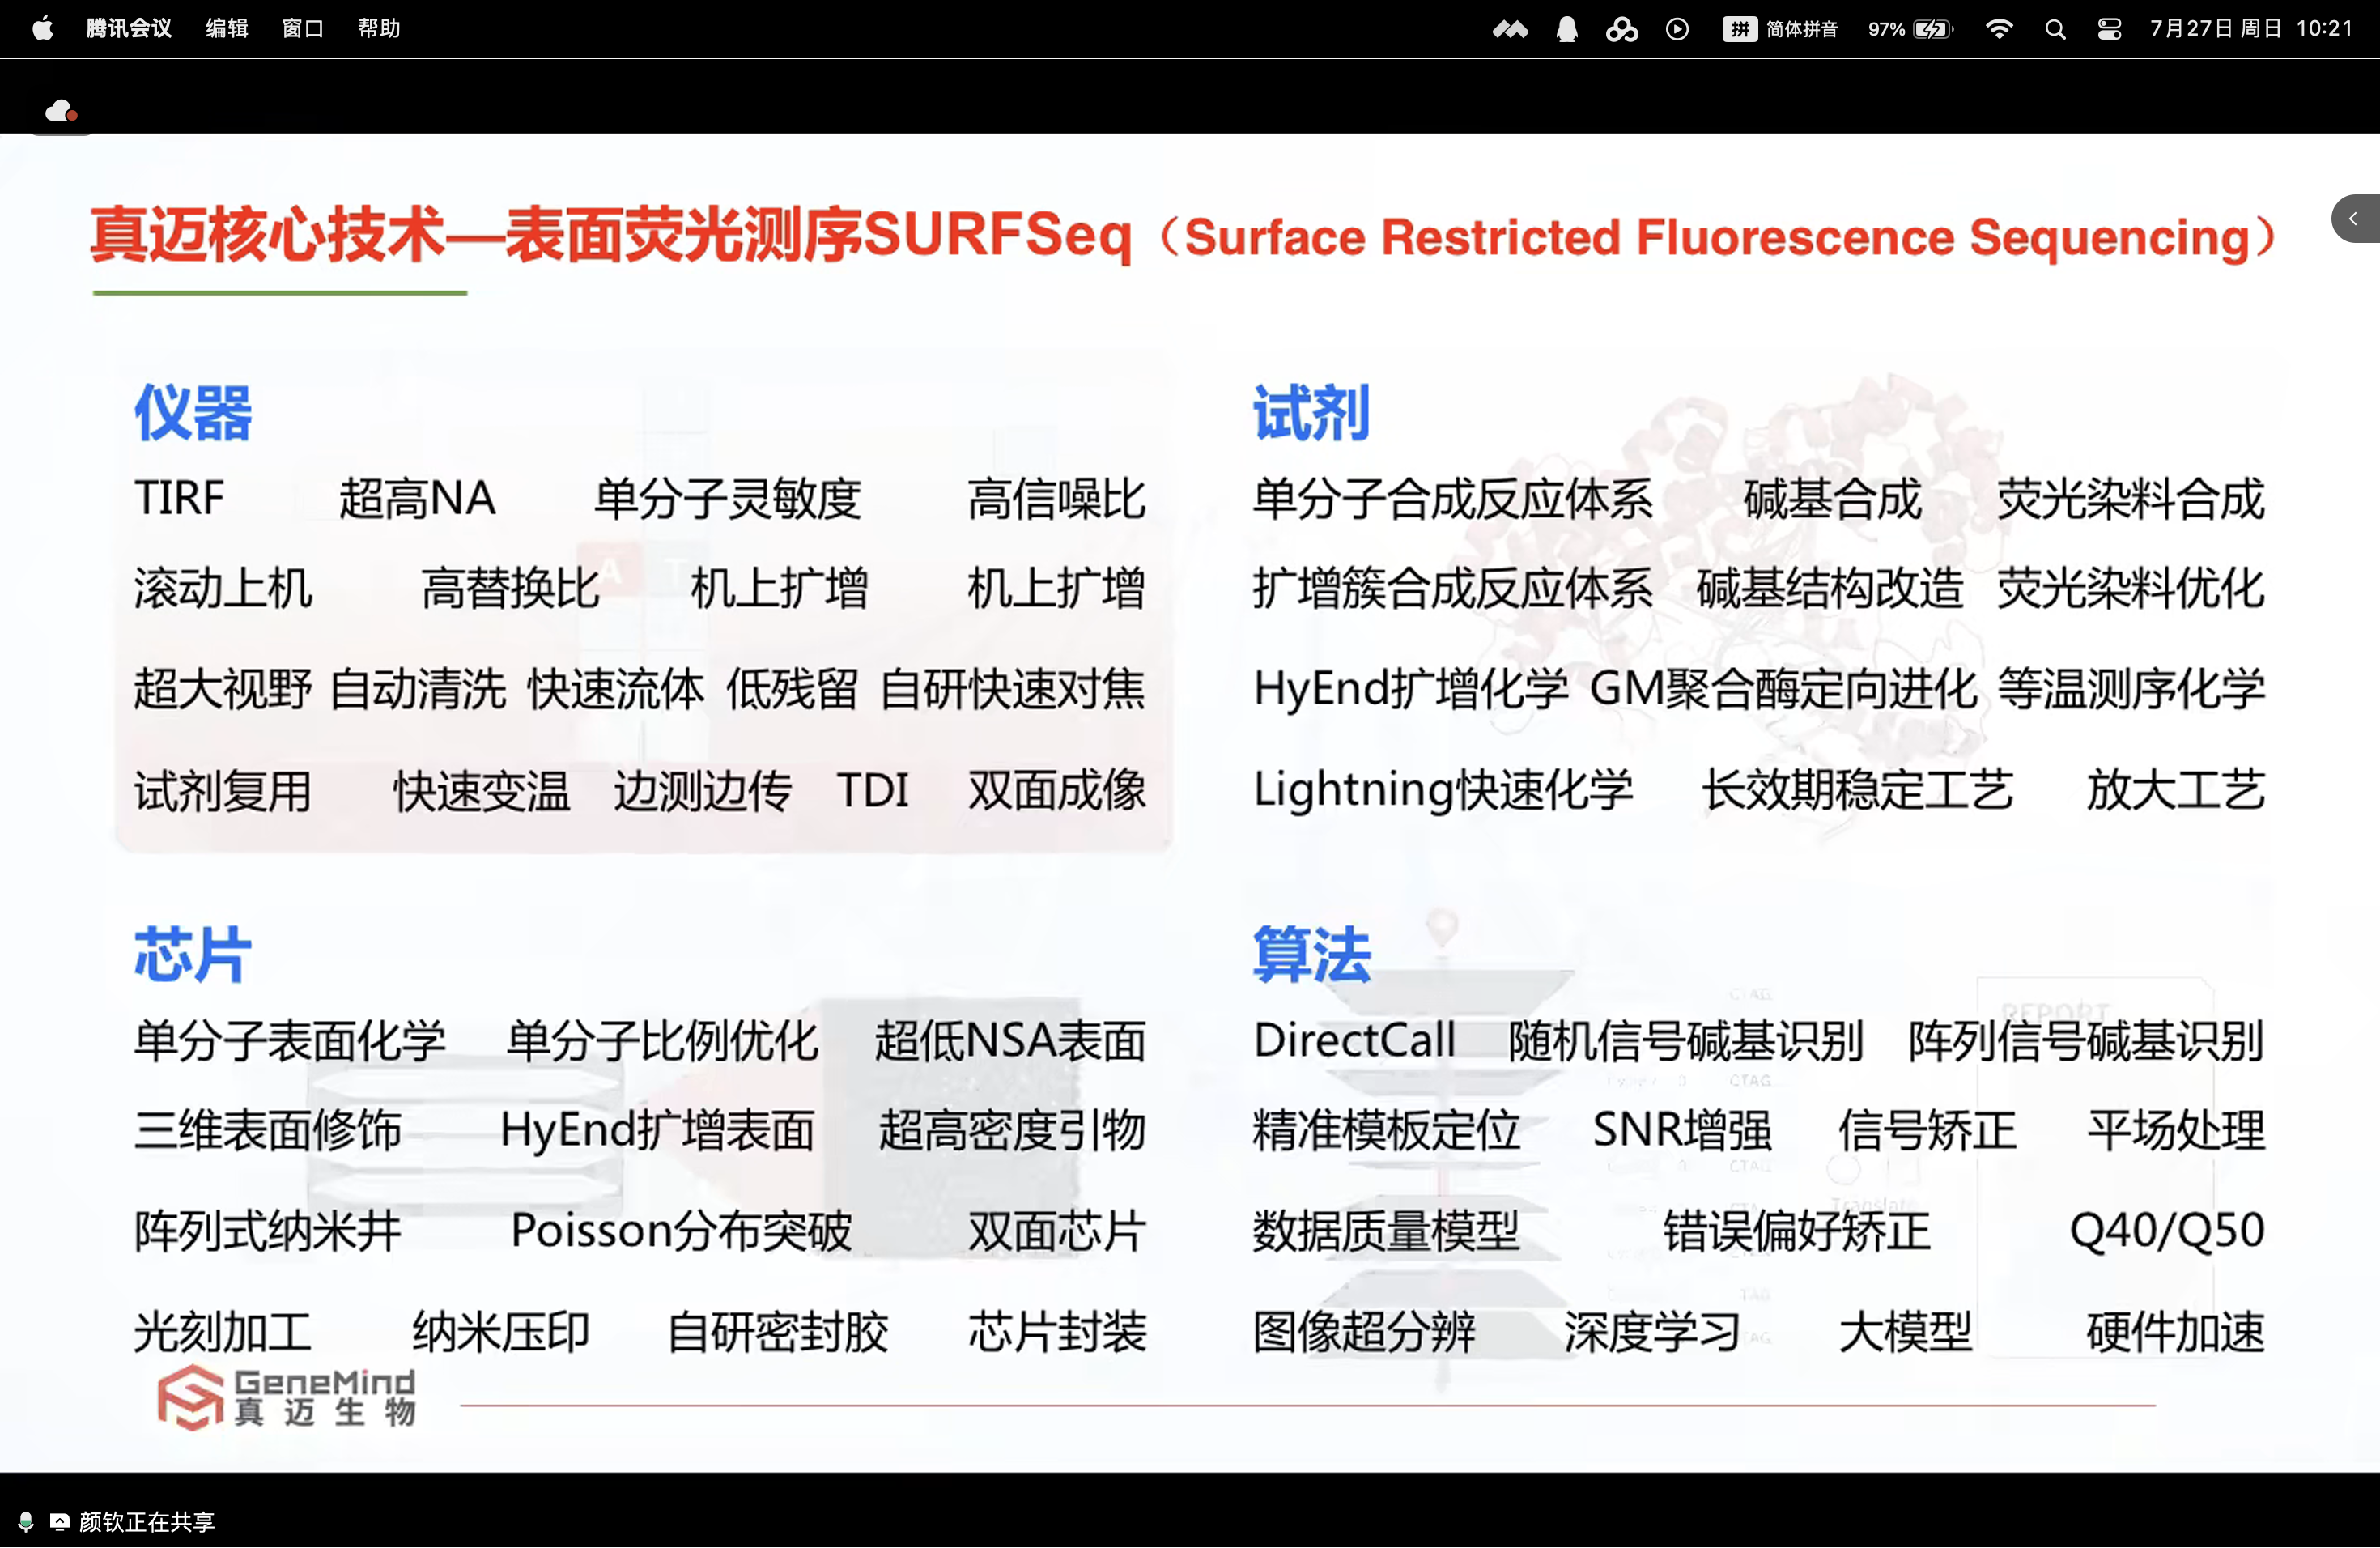Click the battery status icon
The height and width of the screenshot is (1548, 2380).
[x=1911, y=29]
